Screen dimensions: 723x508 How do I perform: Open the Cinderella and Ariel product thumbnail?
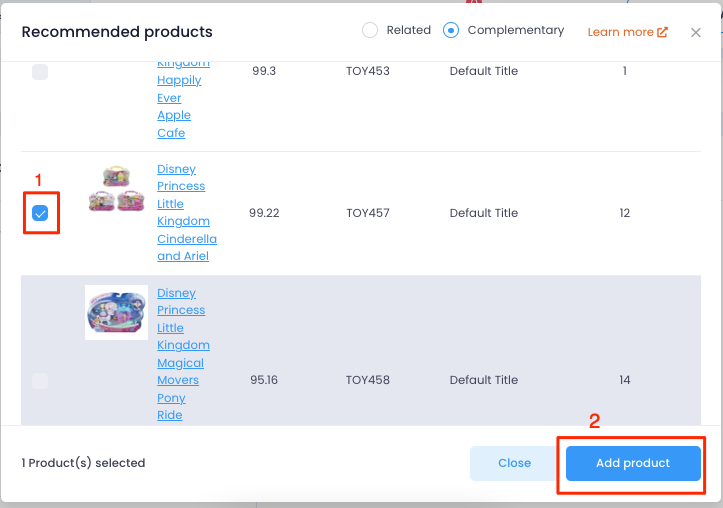click(116, 189)
